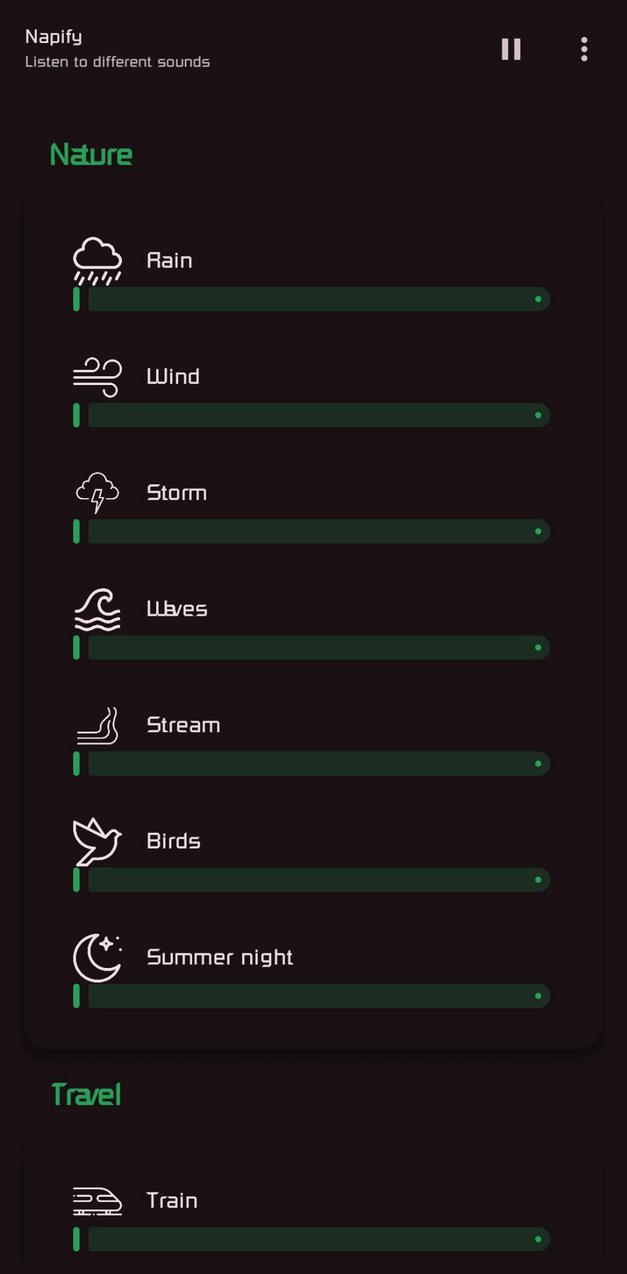627x1274 pixels.
Task: Toggle the Storm lightning icon
Action: [x=97, y=493]
